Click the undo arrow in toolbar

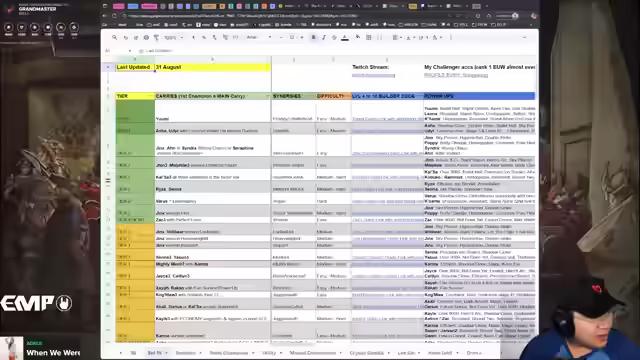point(126,38)
